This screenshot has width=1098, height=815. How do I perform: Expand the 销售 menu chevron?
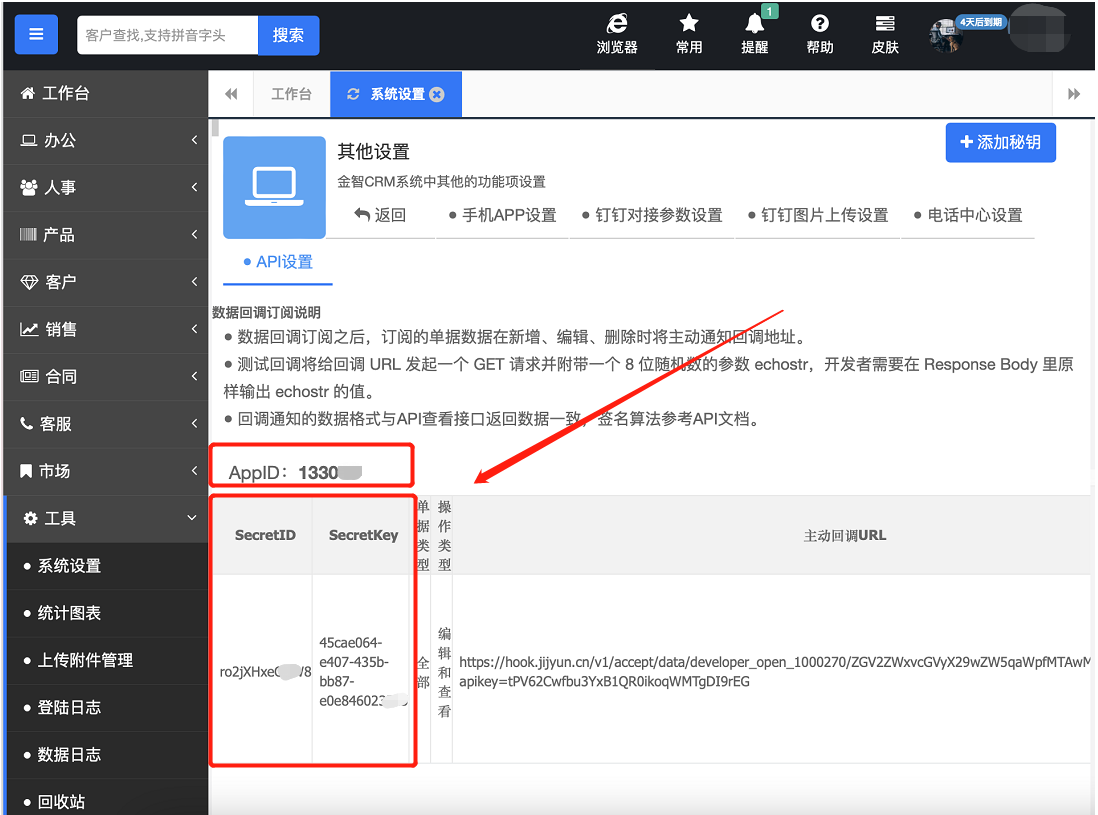pyautogui.click(x=194, y=328)
